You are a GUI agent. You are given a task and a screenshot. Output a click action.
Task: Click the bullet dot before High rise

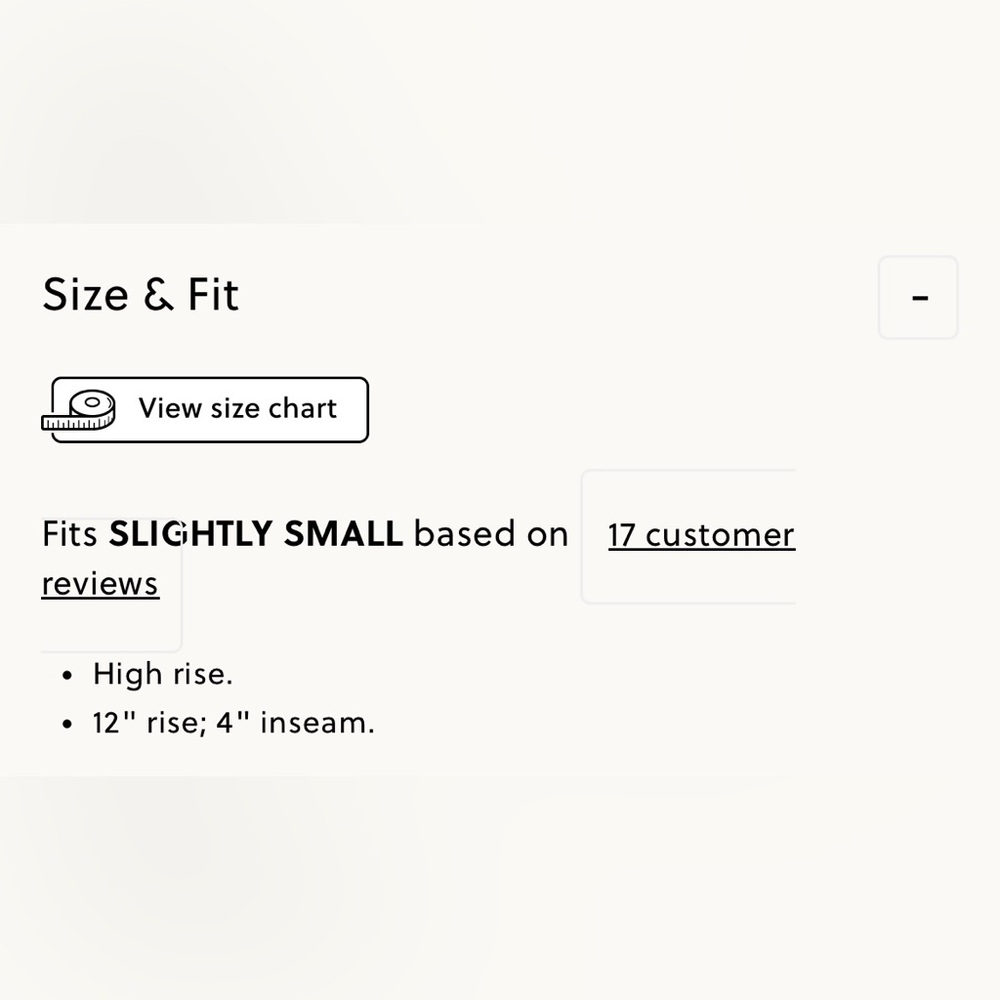tap(67, 676)
